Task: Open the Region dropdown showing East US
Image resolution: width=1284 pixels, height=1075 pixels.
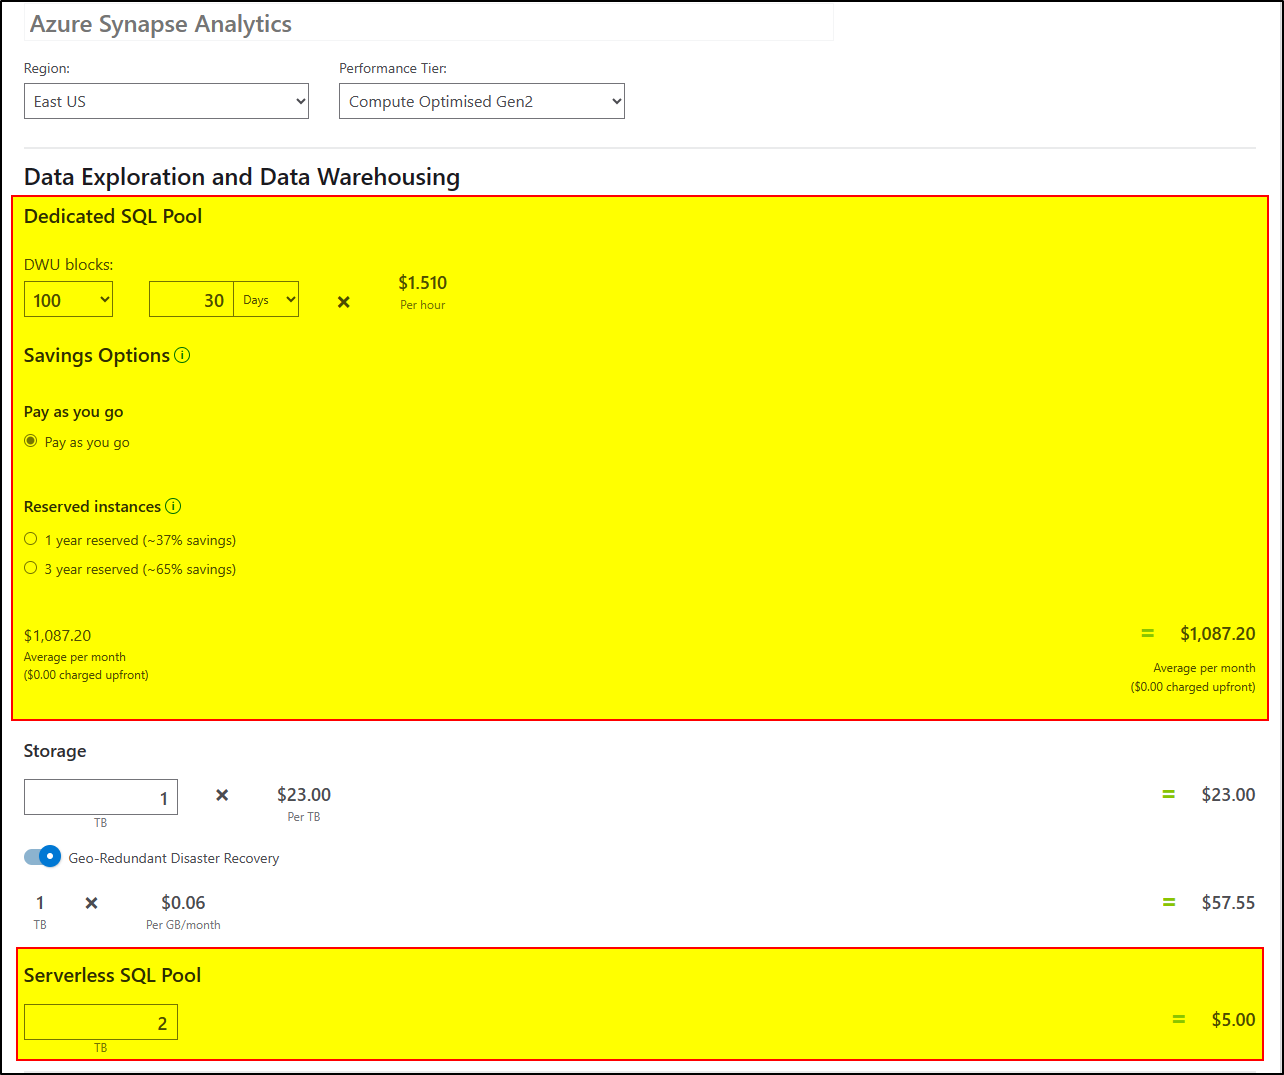Action: click(166, 101)
